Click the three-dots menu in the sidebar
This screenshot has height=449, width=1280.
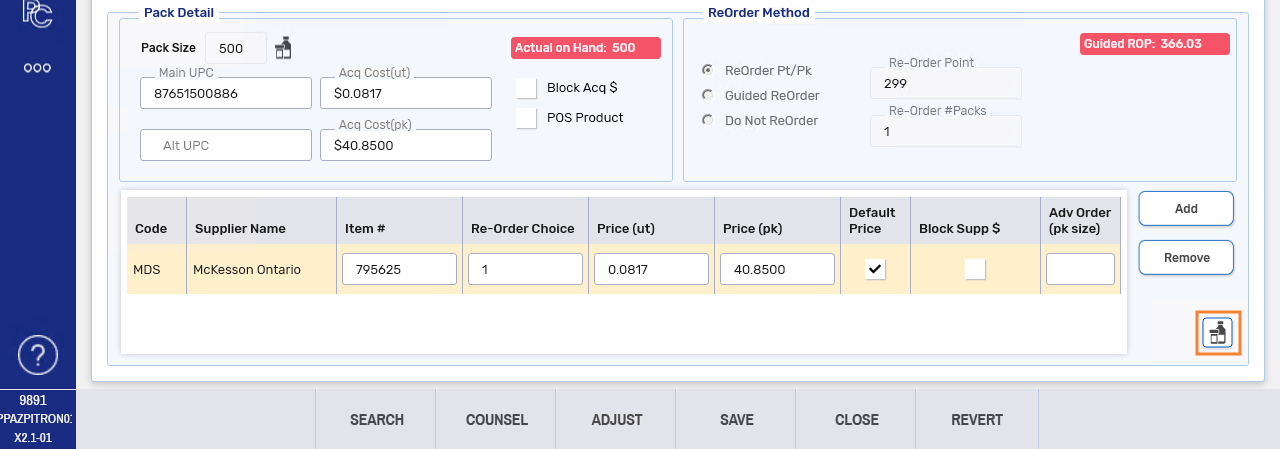click(38, 68)
